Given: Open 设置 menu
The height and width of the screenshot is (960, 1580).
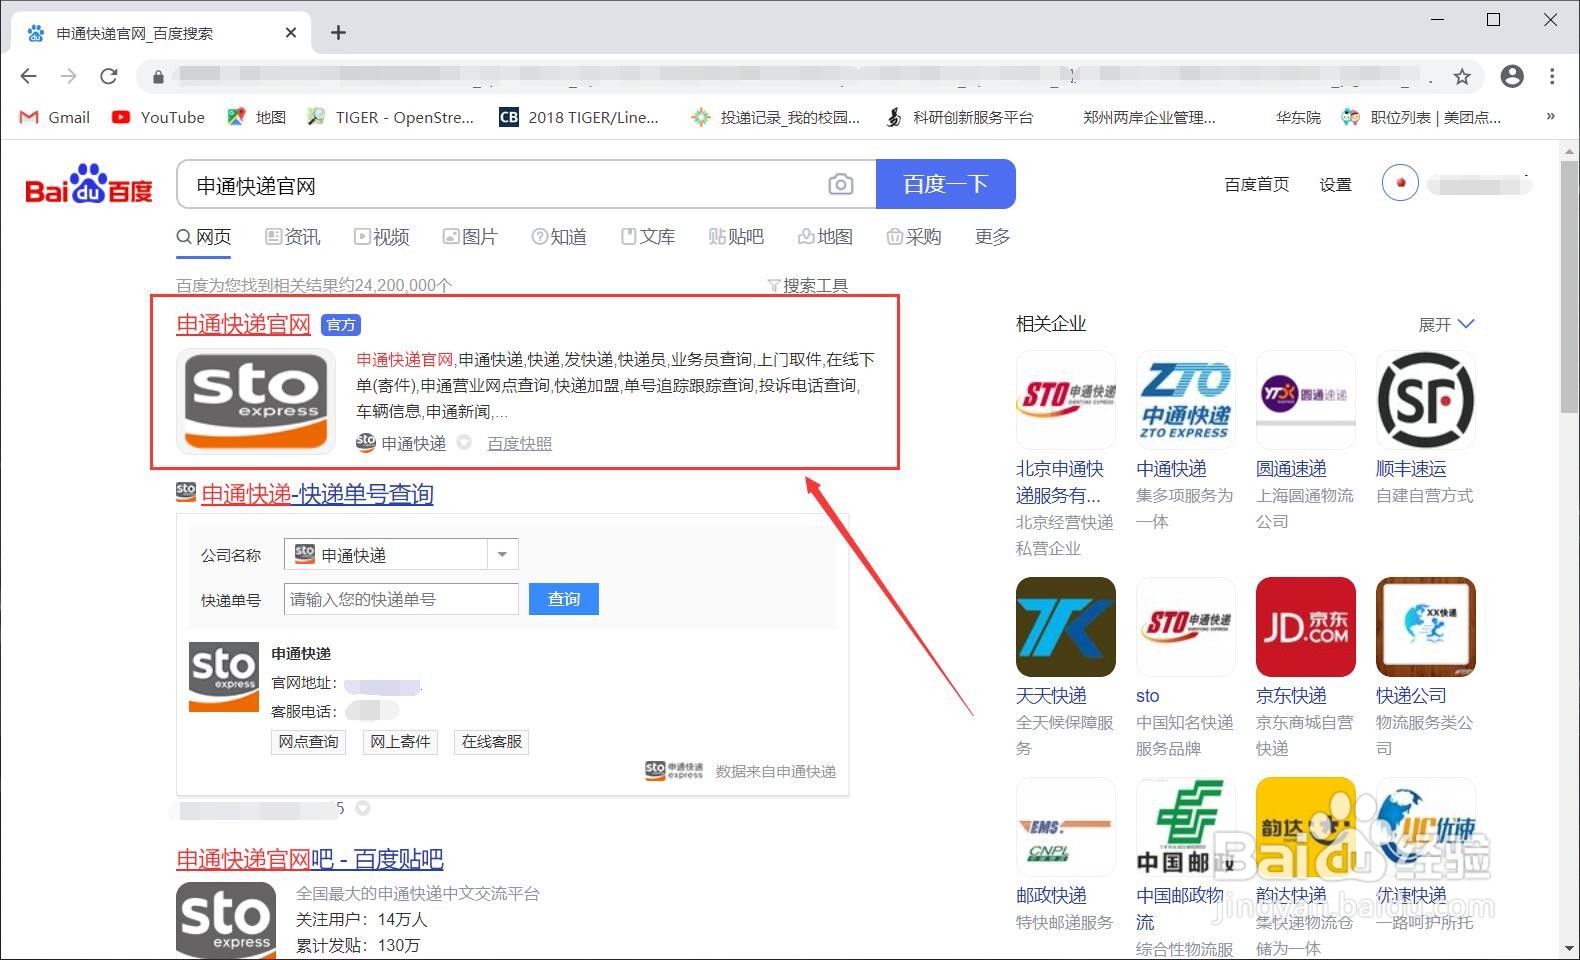Looking at the screenshot, I should click(x=1335, y=185).
